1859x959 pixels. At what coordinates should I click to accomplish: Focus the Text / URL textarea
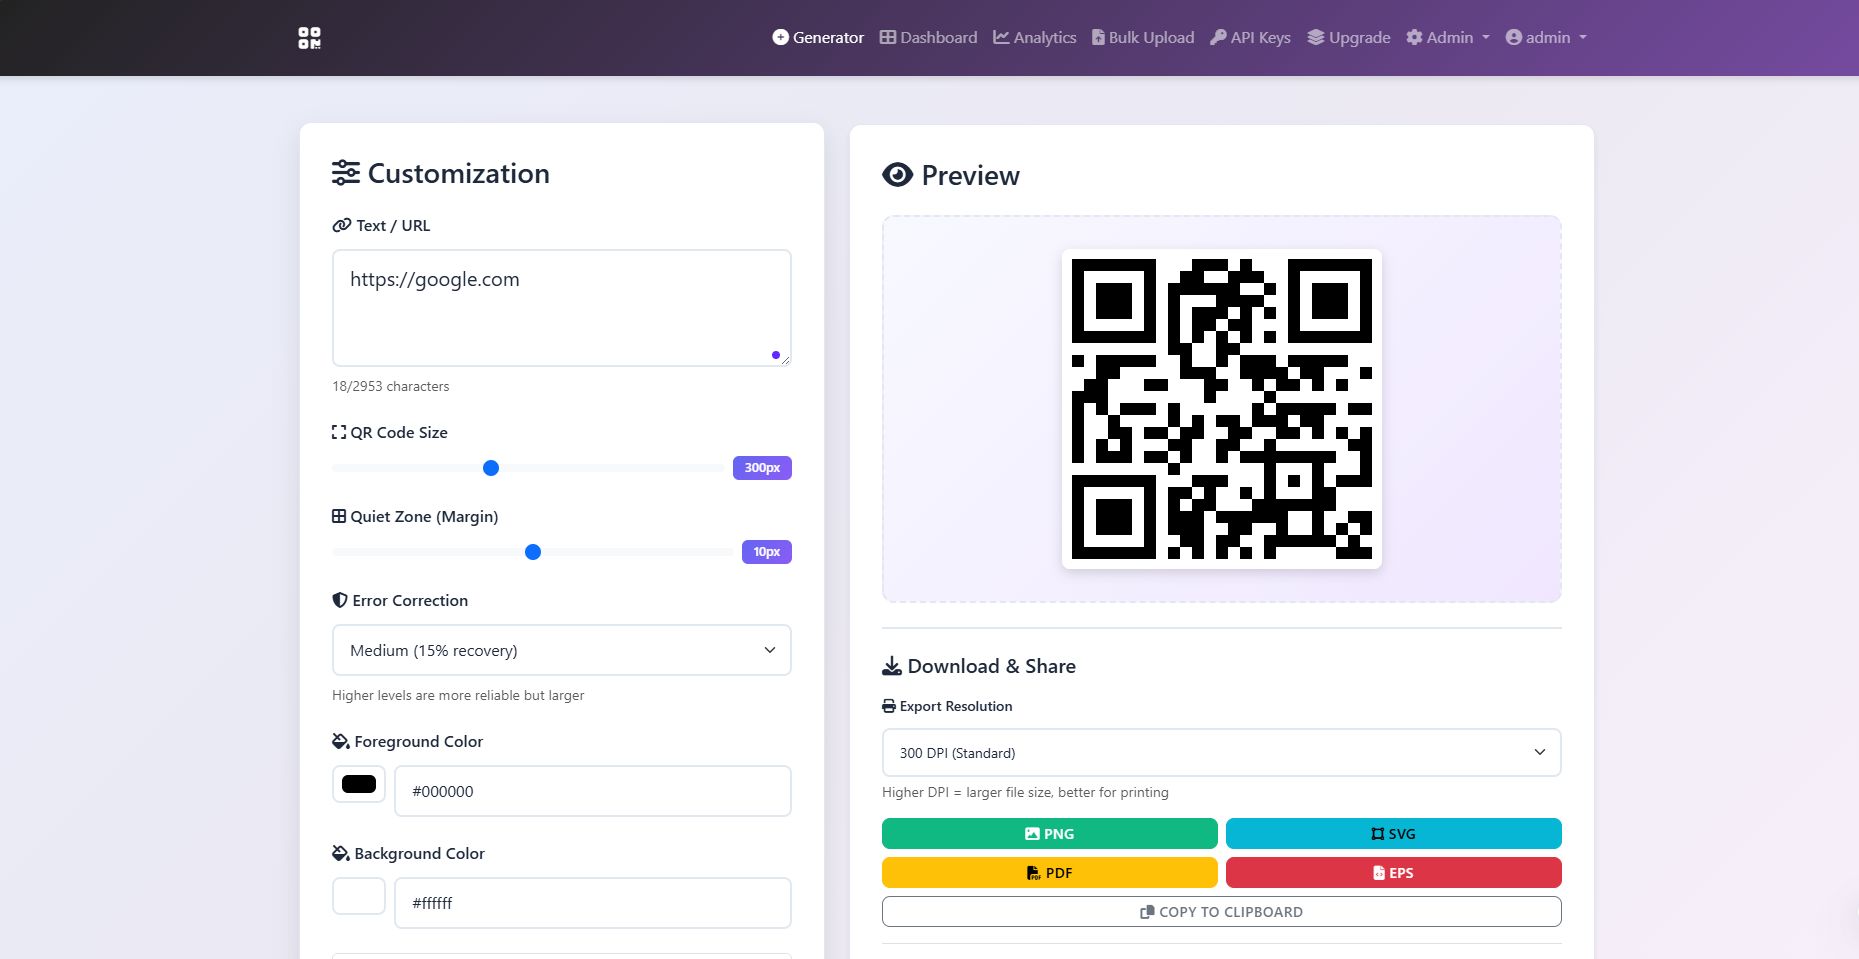pyautogui.click(x=562, y=308)
